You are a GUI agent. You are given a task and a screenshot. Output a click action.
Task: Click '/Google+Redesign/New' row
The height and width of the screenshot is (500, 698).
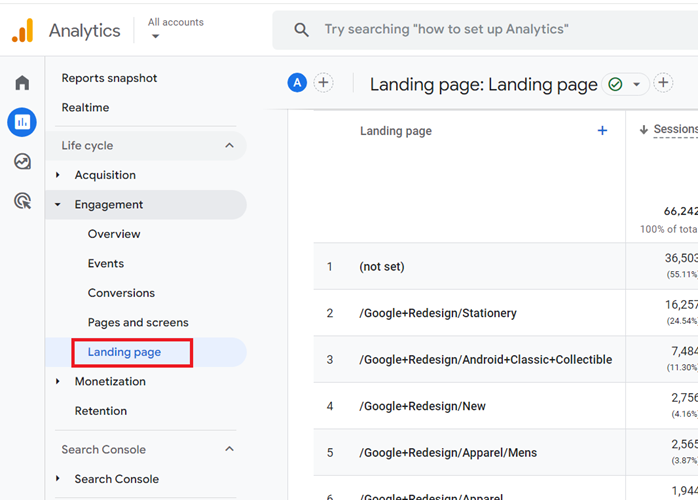click(x=505, y=406)
